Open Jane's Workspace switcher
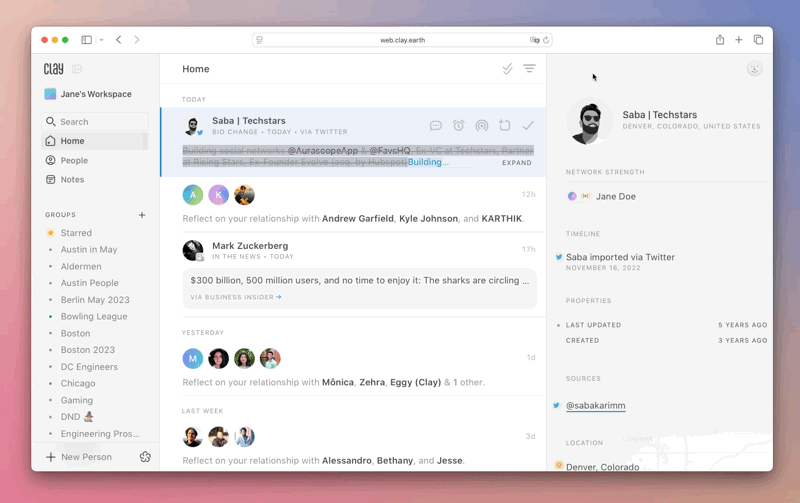 88,94
